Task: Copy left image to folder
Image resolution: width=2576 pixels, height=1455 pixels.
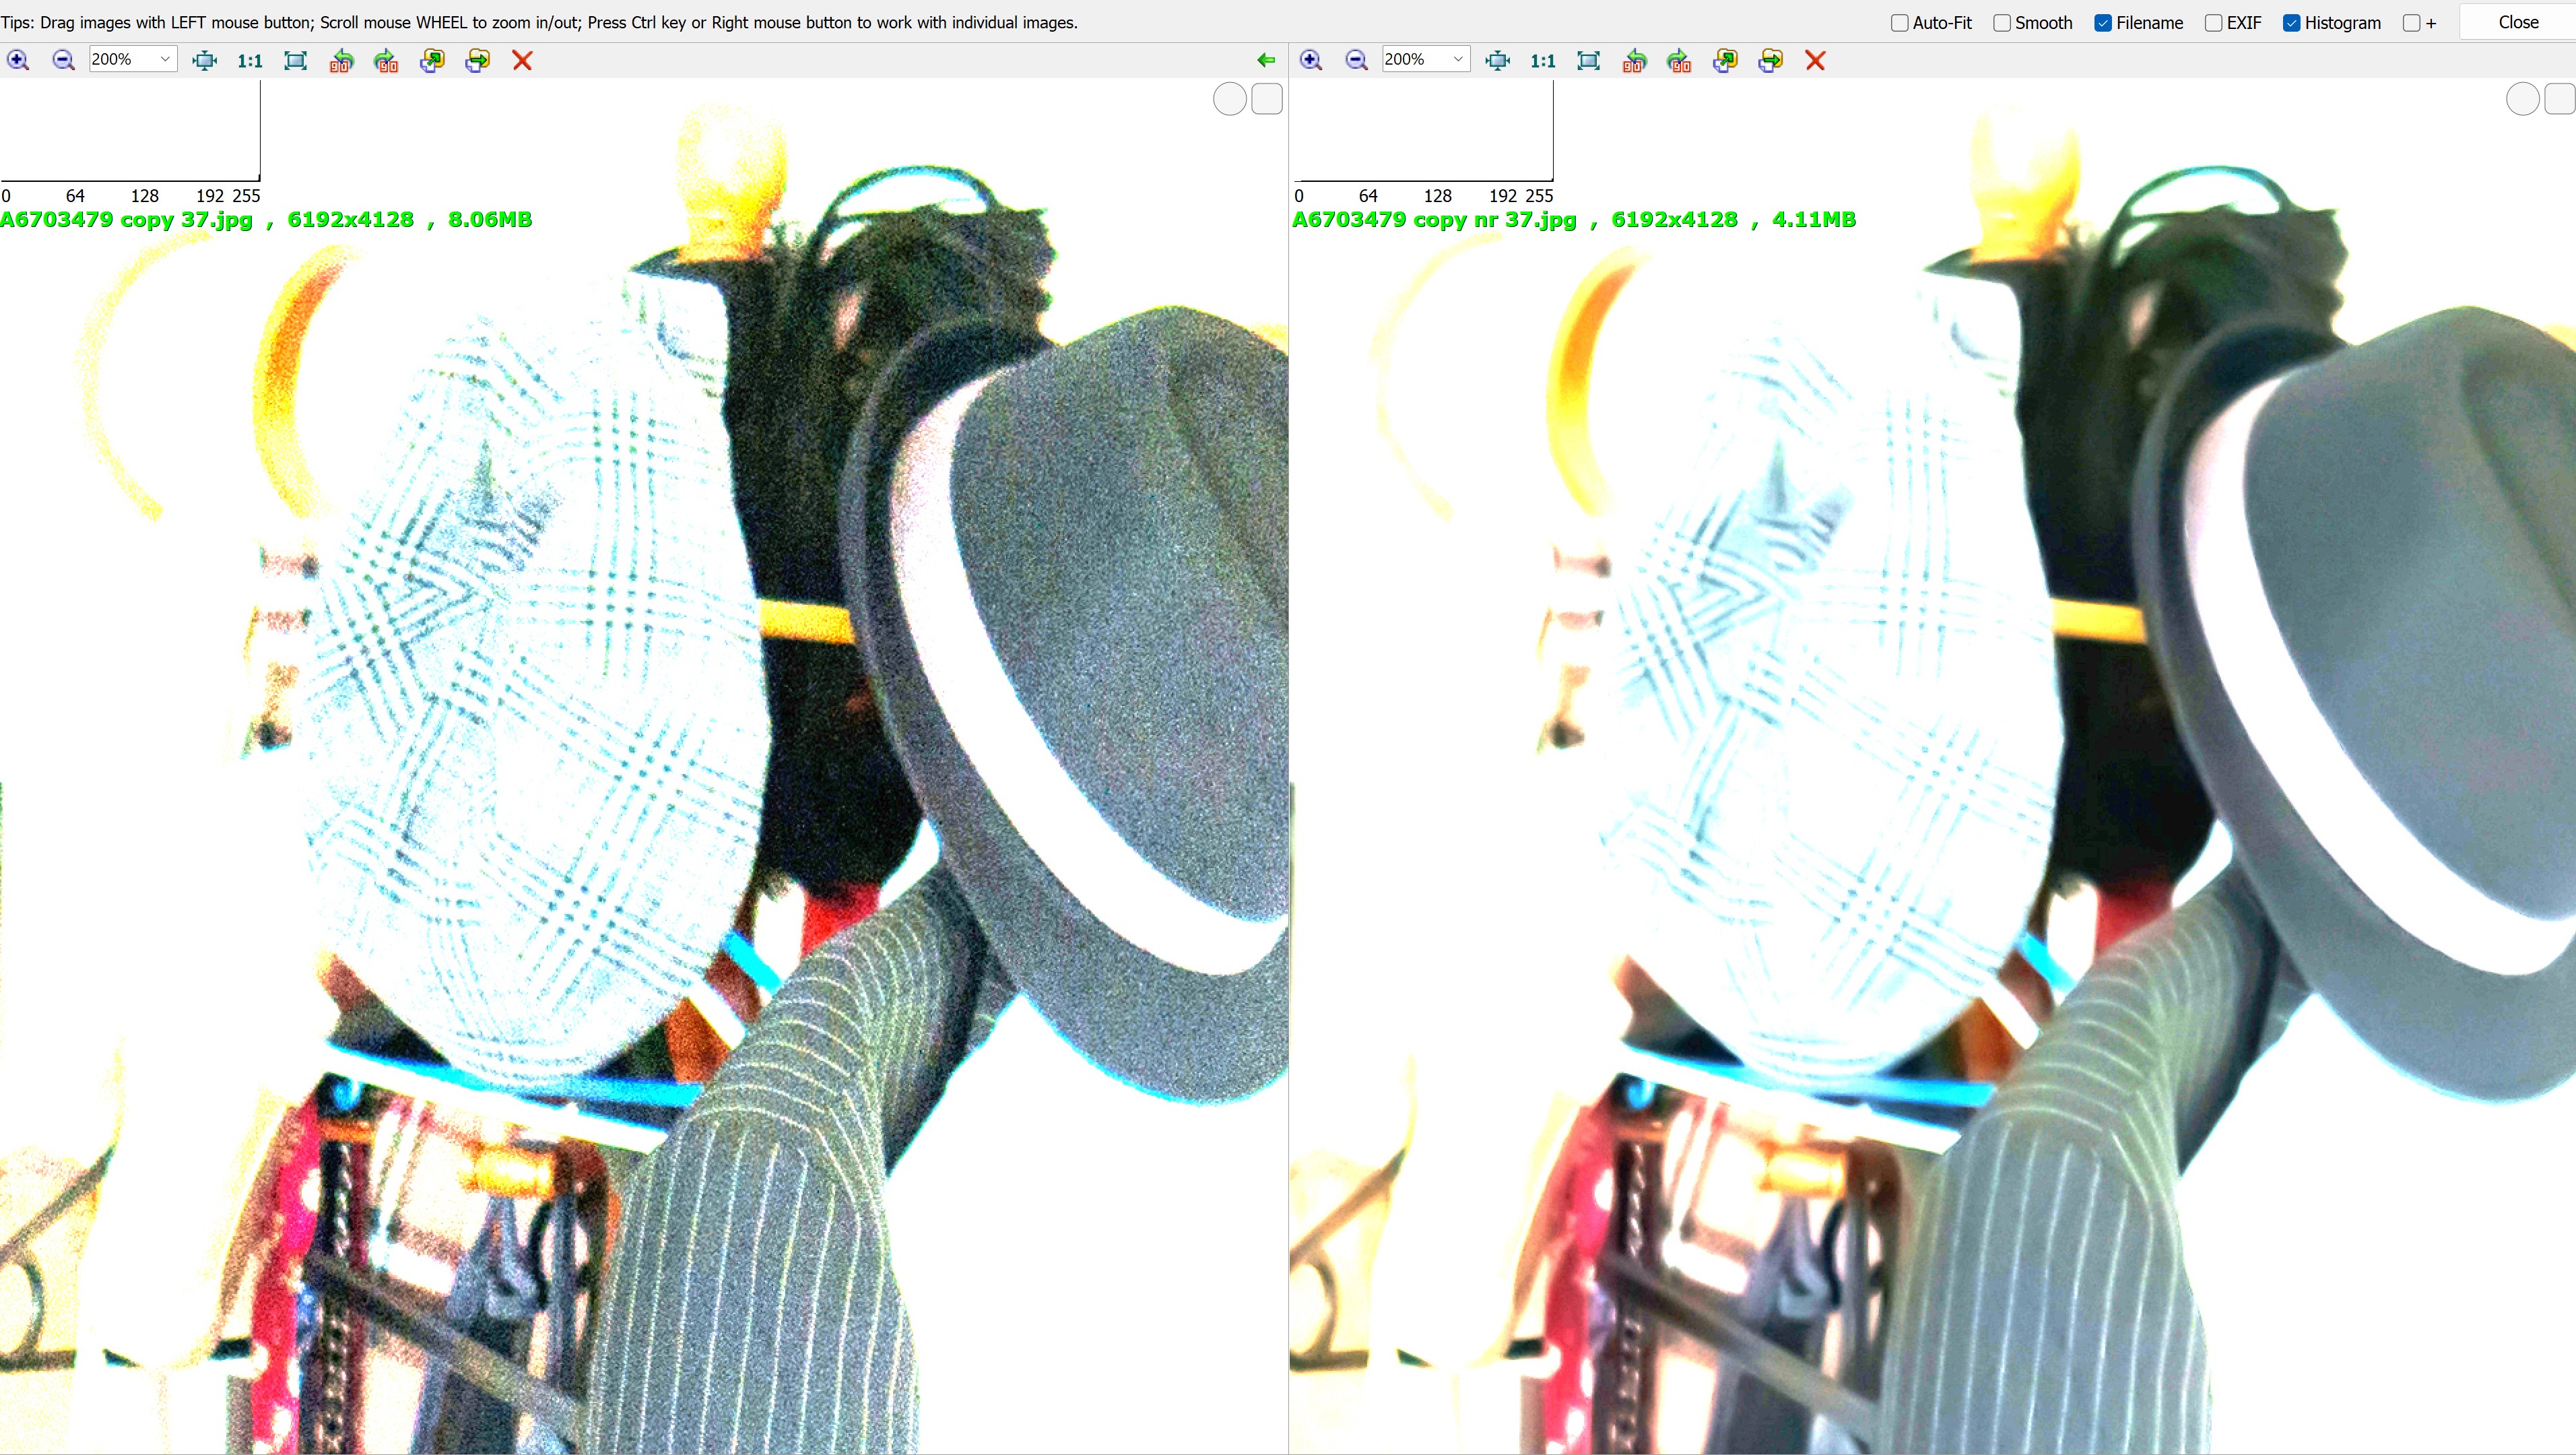Action: 432,60
